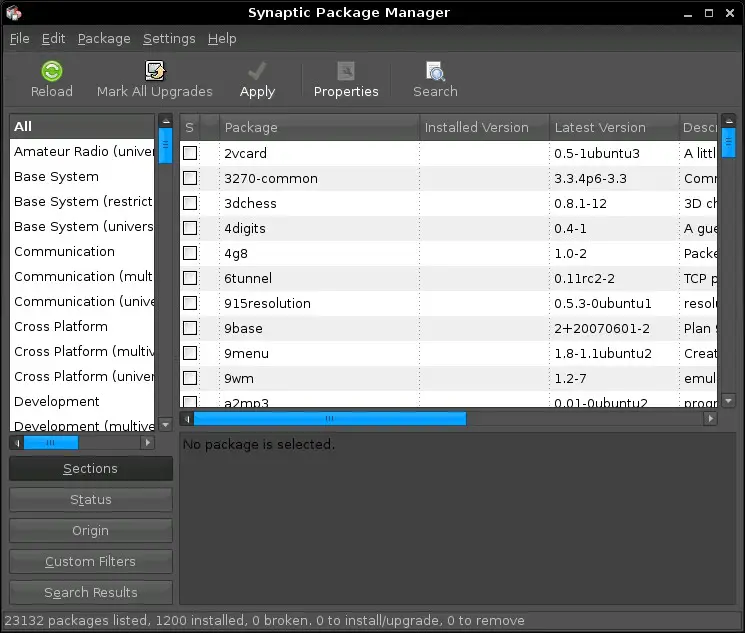Select the Base System (restricted) section

[x=82, y=201]
